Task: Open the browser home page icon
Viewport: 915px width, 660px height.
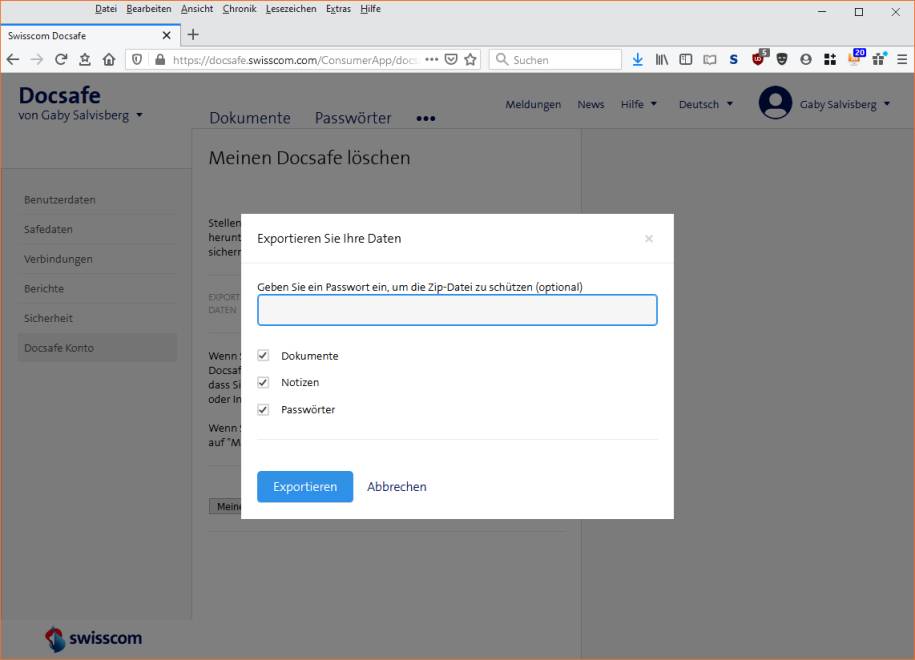Action: coord(109,60)
